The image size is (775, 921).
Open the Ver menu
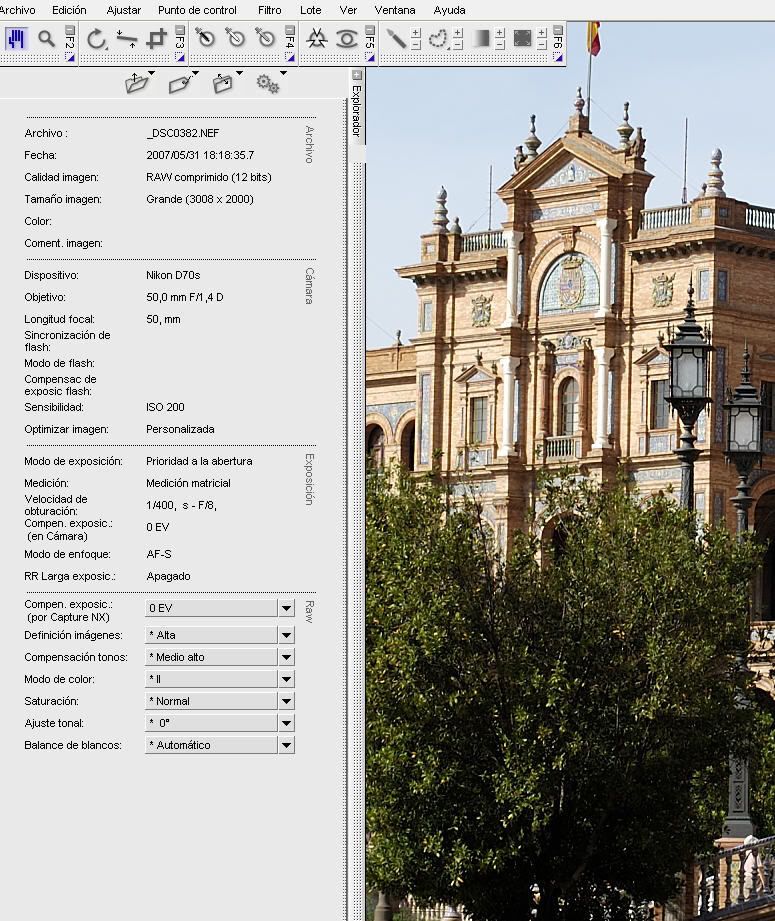point(348,10)
